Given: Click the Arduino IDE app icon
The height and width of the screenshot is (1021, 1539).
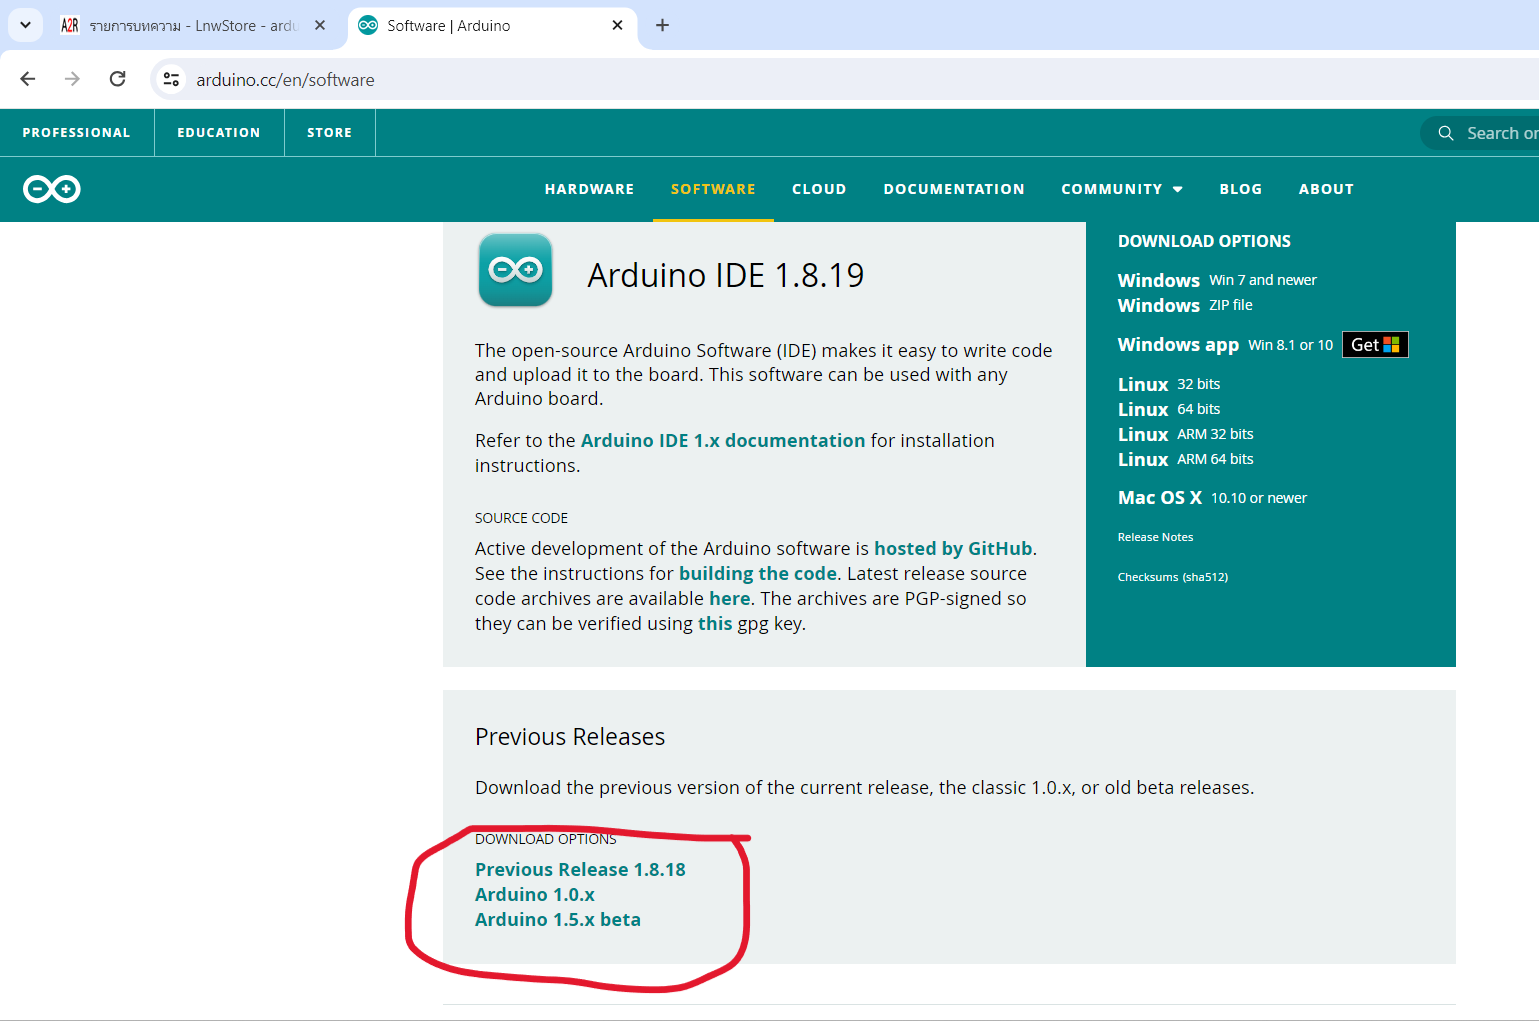Looking at the screenshot, I should (x=516, y=270).
